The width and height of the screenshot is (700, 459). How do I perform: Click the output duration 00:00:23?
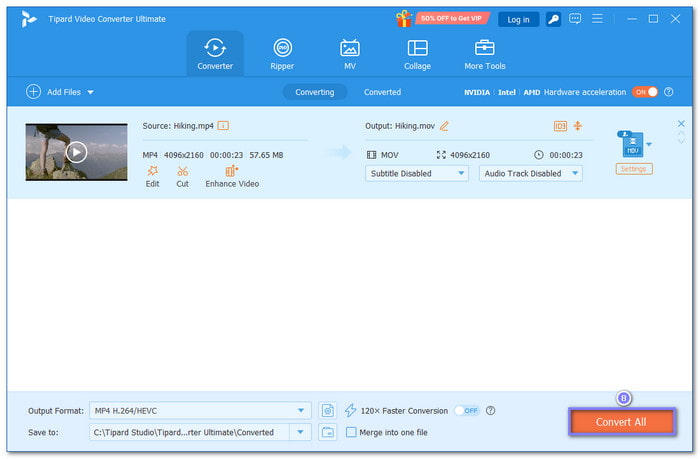point(566,155)
